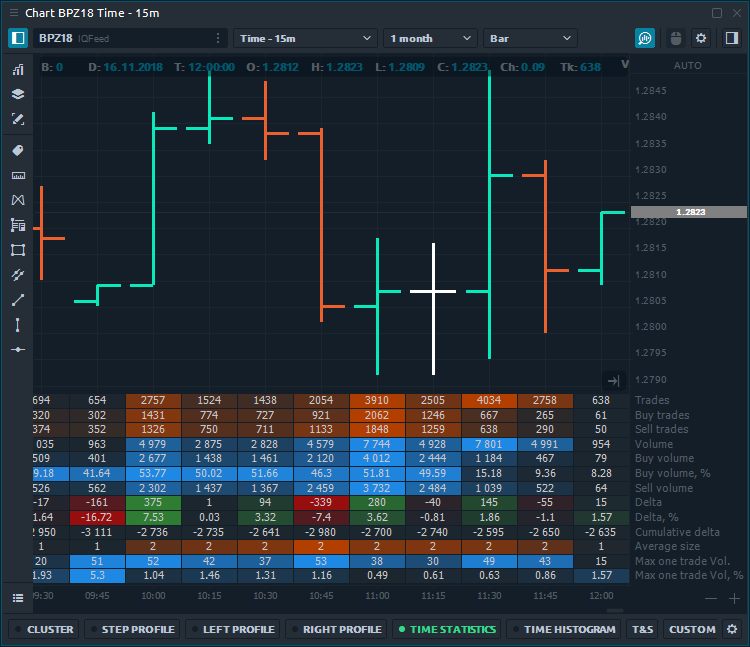Toggle the mouse trading mode icon
This screenshot has height=647, width=750.
(x=674, y=38)
